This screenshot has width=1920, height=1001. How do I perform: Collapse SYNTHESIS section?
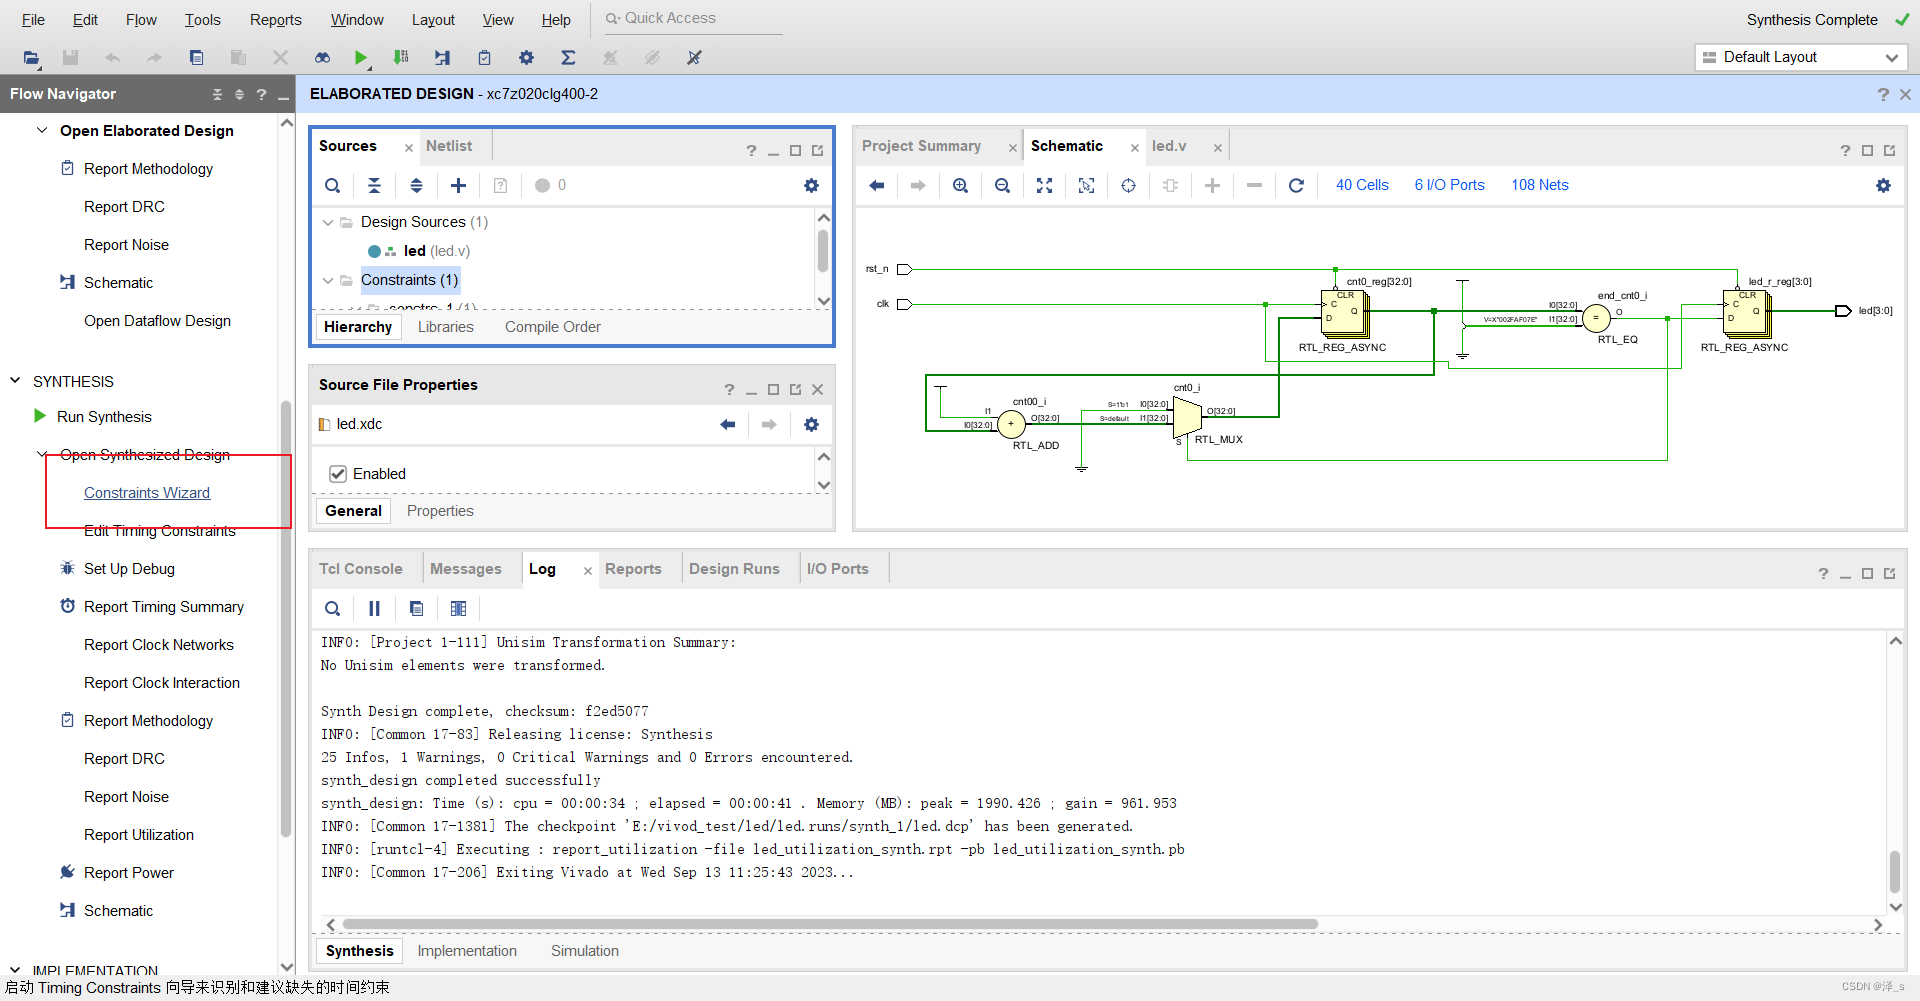point(15,381)
